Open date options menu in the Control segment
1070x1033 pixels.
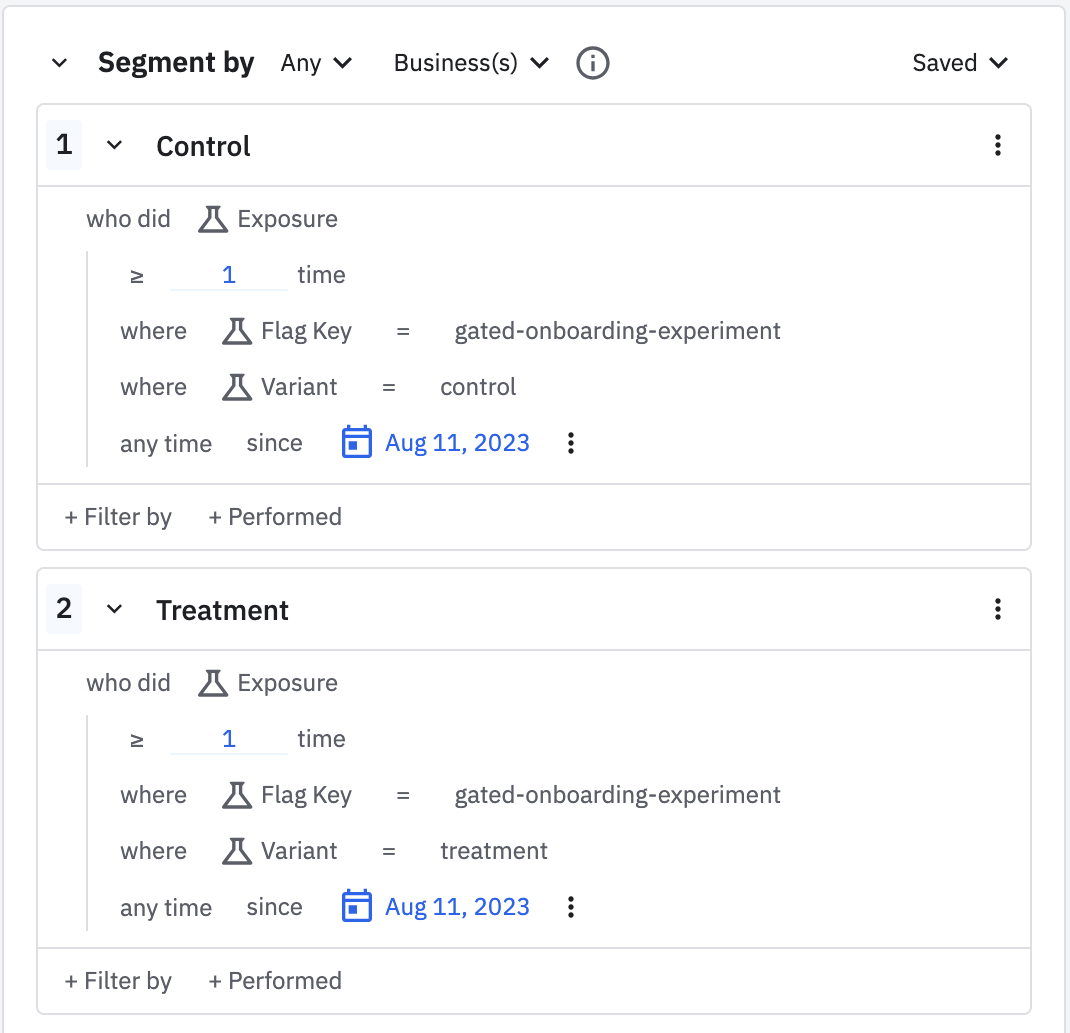tap(570, 443)
